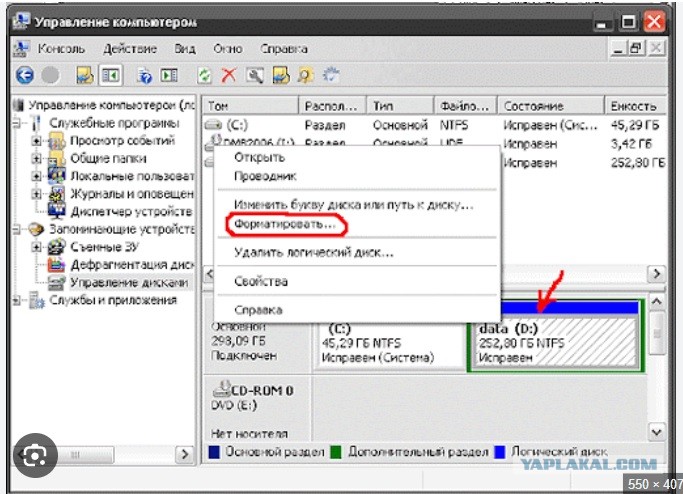Expand the Общие папки tree node

click(x=37, y=159)
